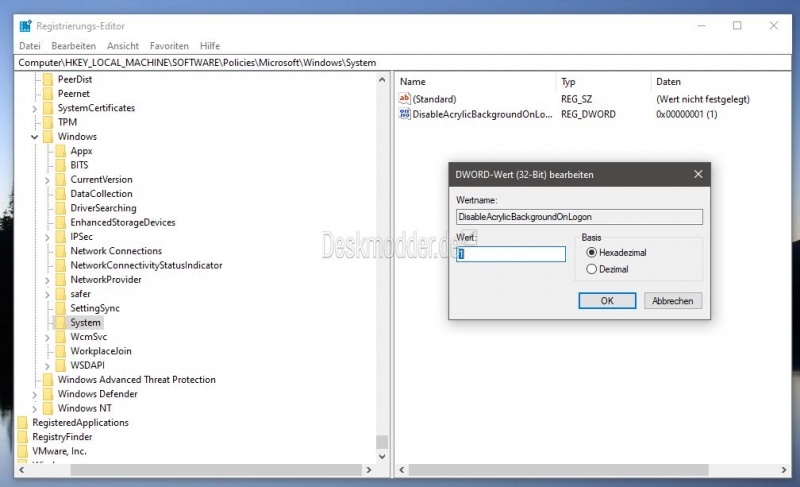800x487 pixels.
Task: Select the DriverSearching folder icon
Action: (x=61, y=208)
